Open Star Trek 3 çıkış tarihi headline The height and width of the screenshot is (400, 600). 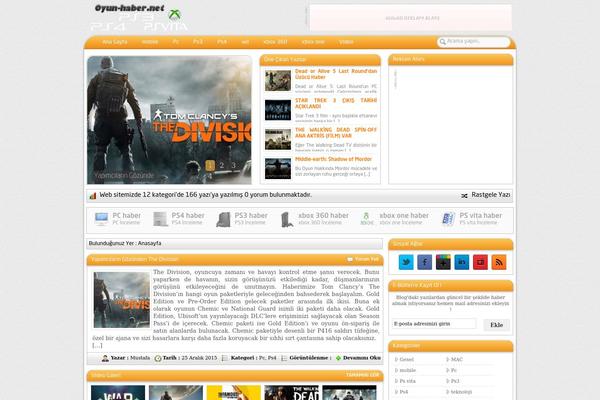(336, 103)
